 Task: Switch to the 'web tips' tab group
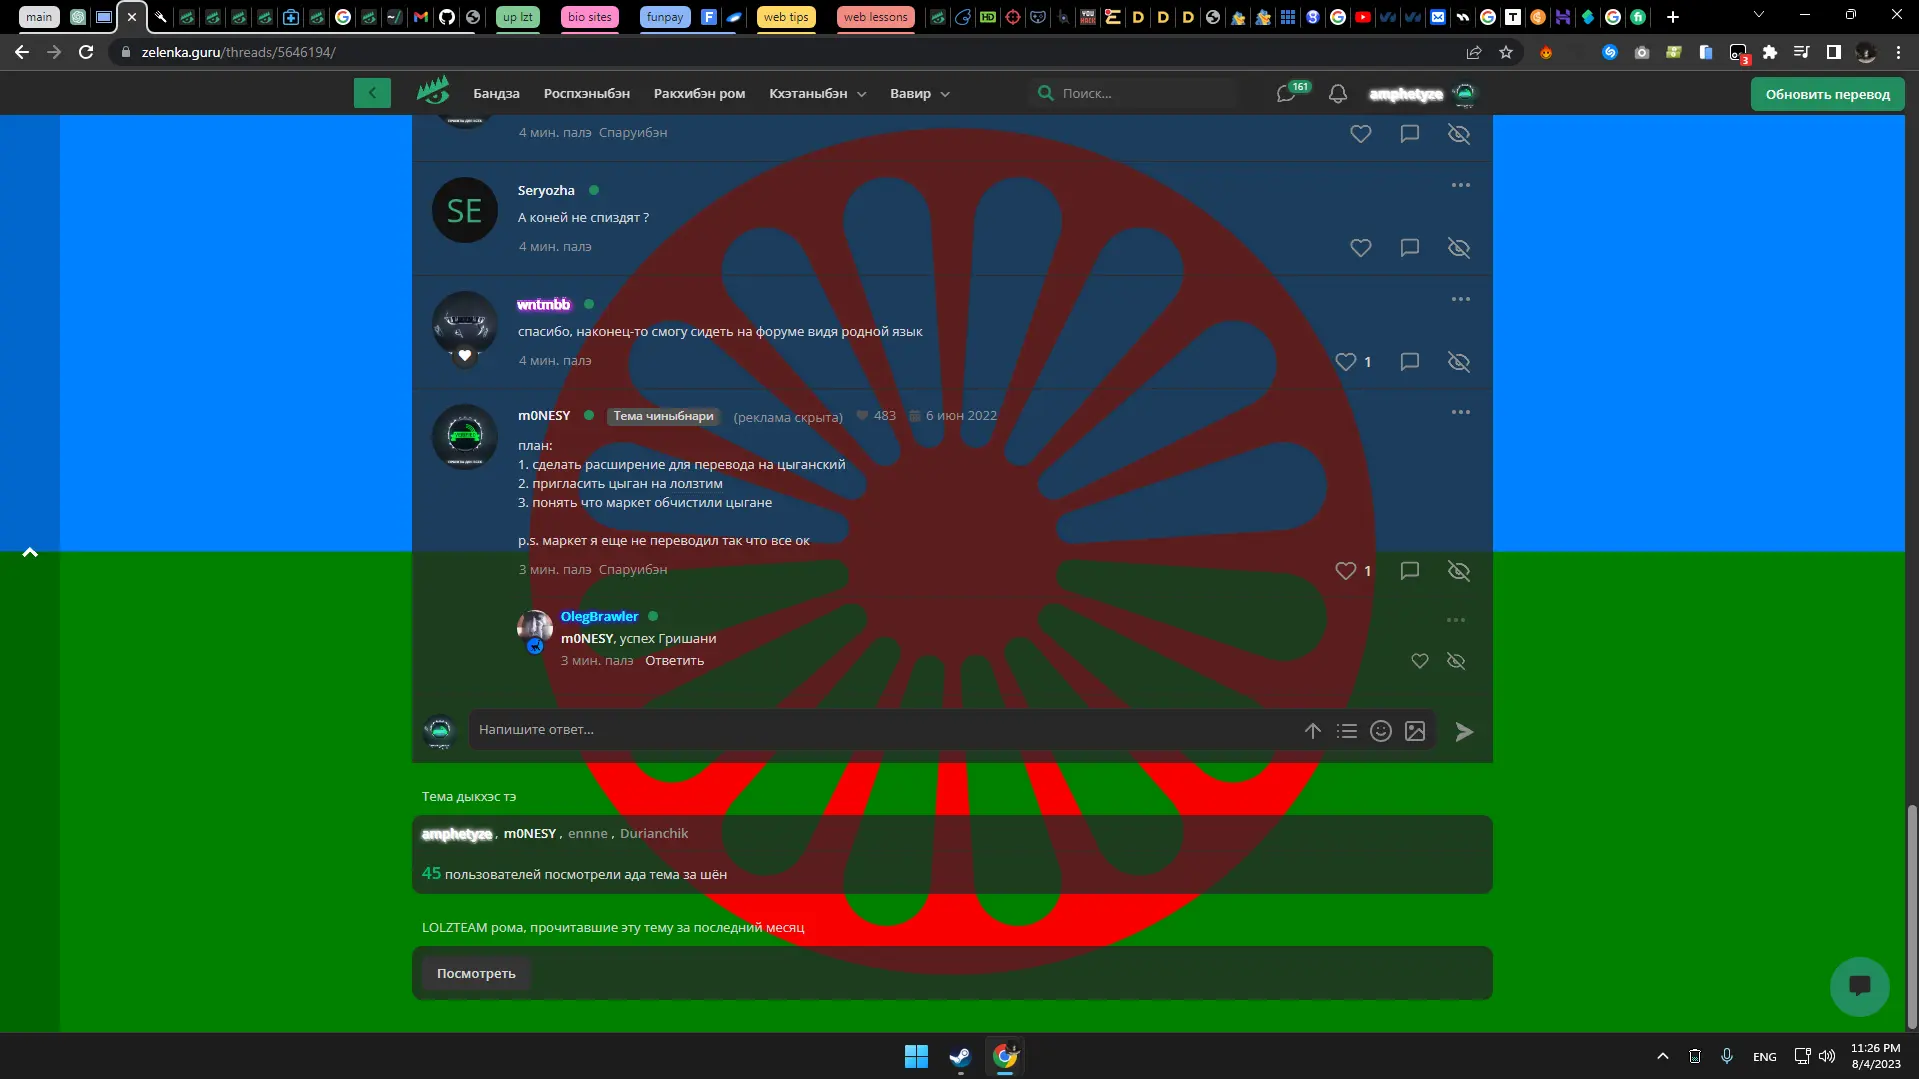(786, 17)
